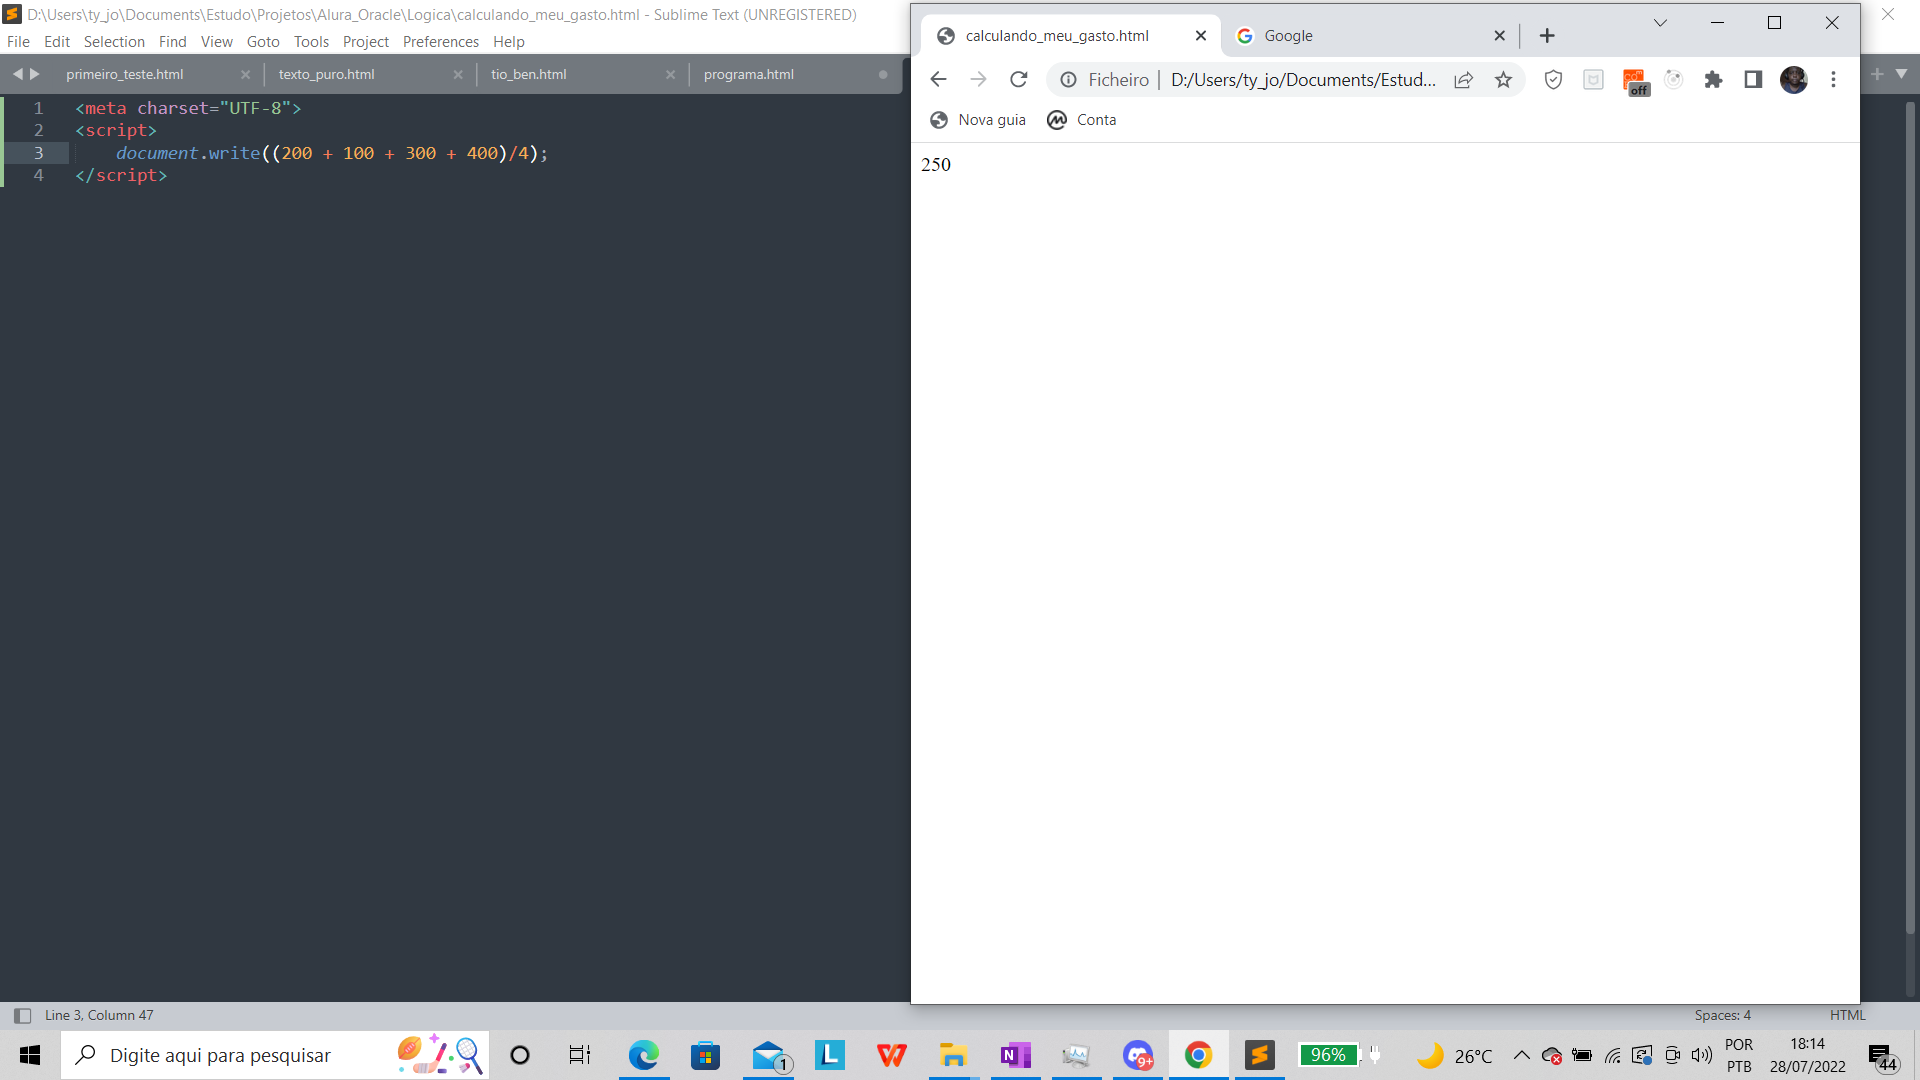Open Sublime Text View menu

tap(216, 42)
